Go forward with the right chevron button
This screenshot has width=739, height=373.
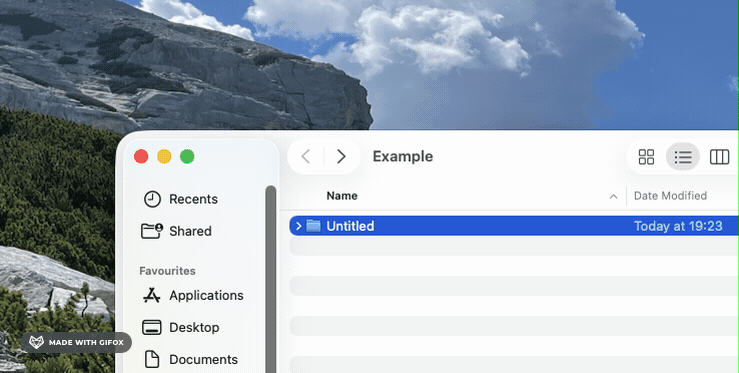point(341,157)
